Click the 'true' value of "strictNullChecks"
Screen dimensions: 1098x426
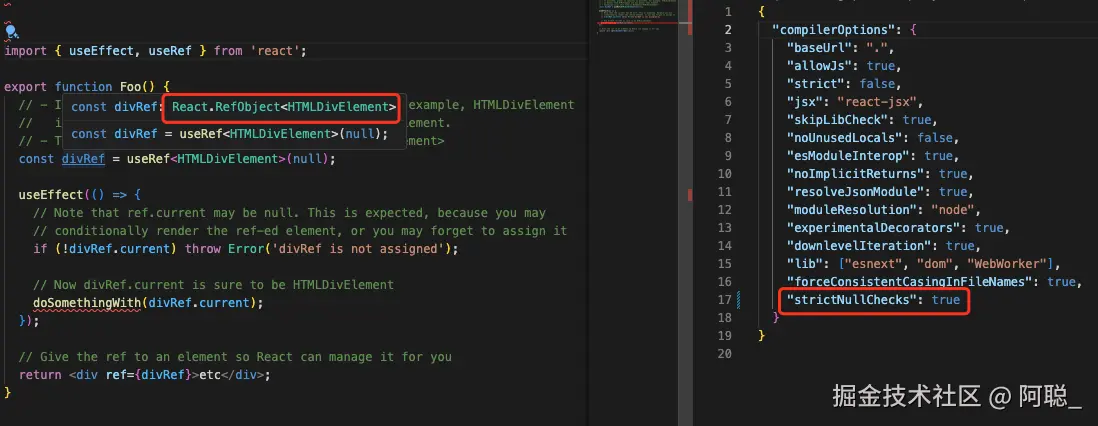coord(945,300)
